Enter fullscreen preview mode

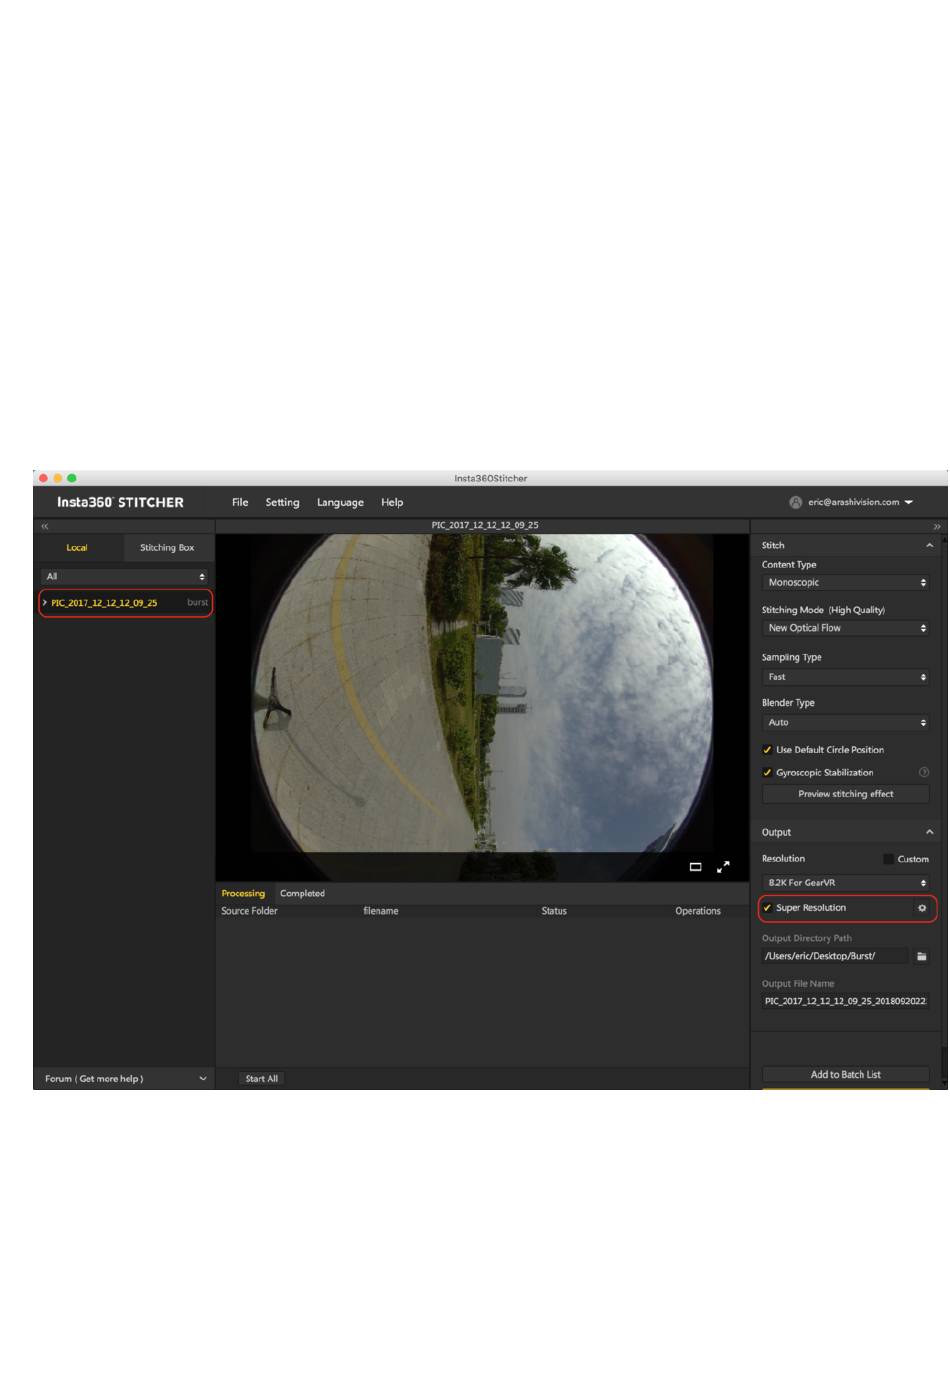tap(723, 867)
